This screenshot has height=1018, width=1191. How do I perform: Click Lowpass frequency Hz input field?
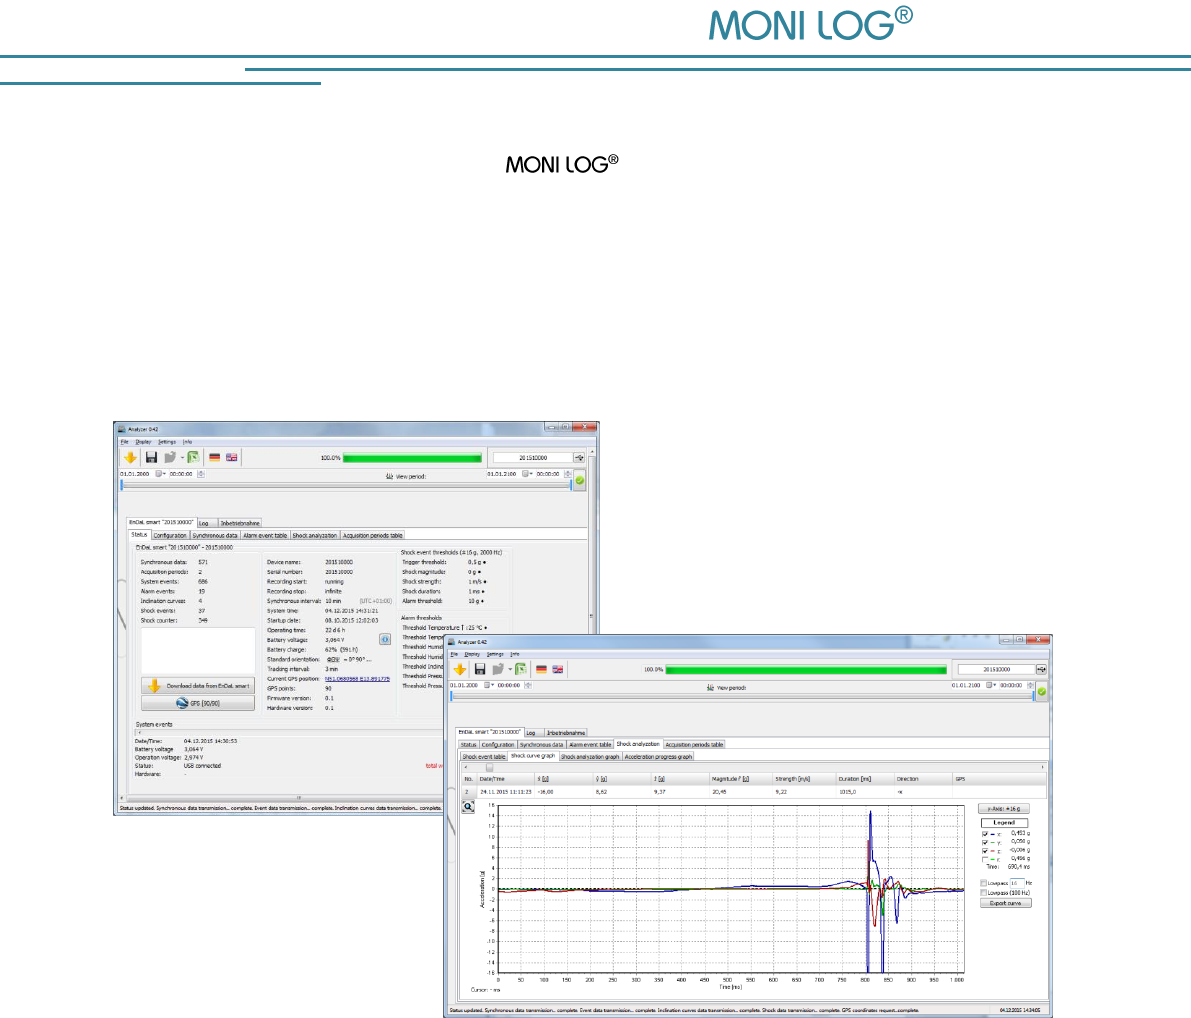(1017, 884)
